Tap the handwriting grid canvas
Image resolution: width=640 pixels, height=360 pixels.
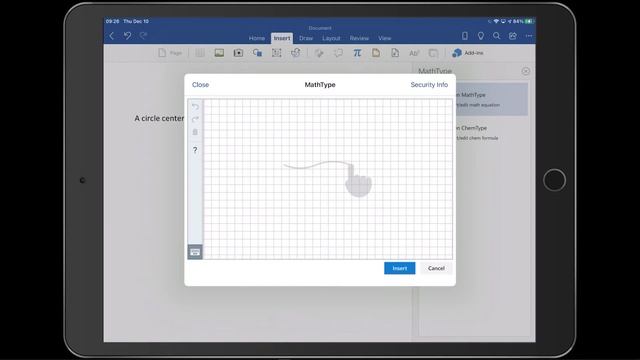tap(328, 179)
